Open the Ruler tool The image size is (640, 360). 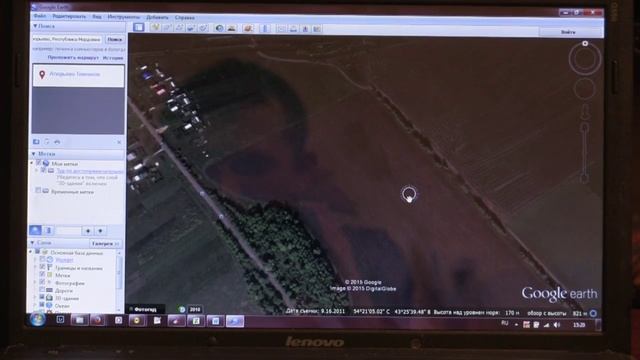pos(265,28)
